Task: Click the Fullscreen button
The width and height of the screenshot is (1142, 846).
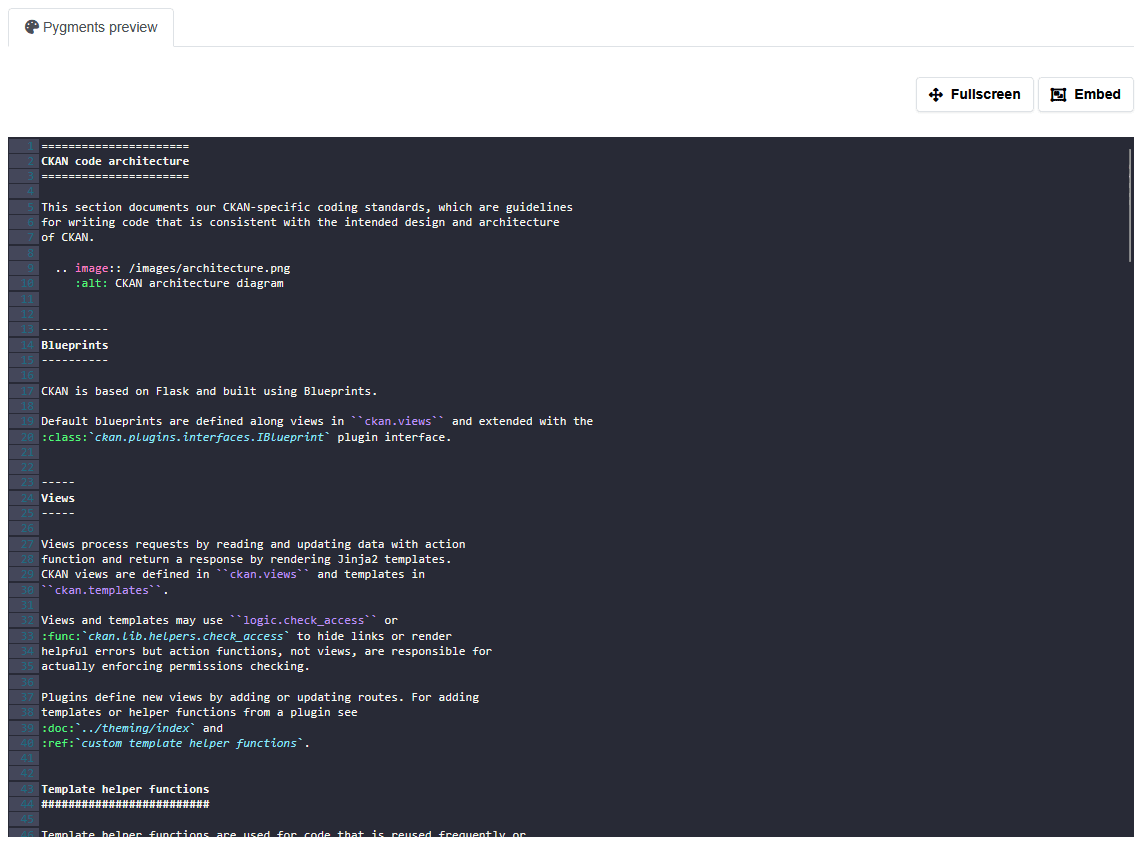Action: click(x=974, y=95)
